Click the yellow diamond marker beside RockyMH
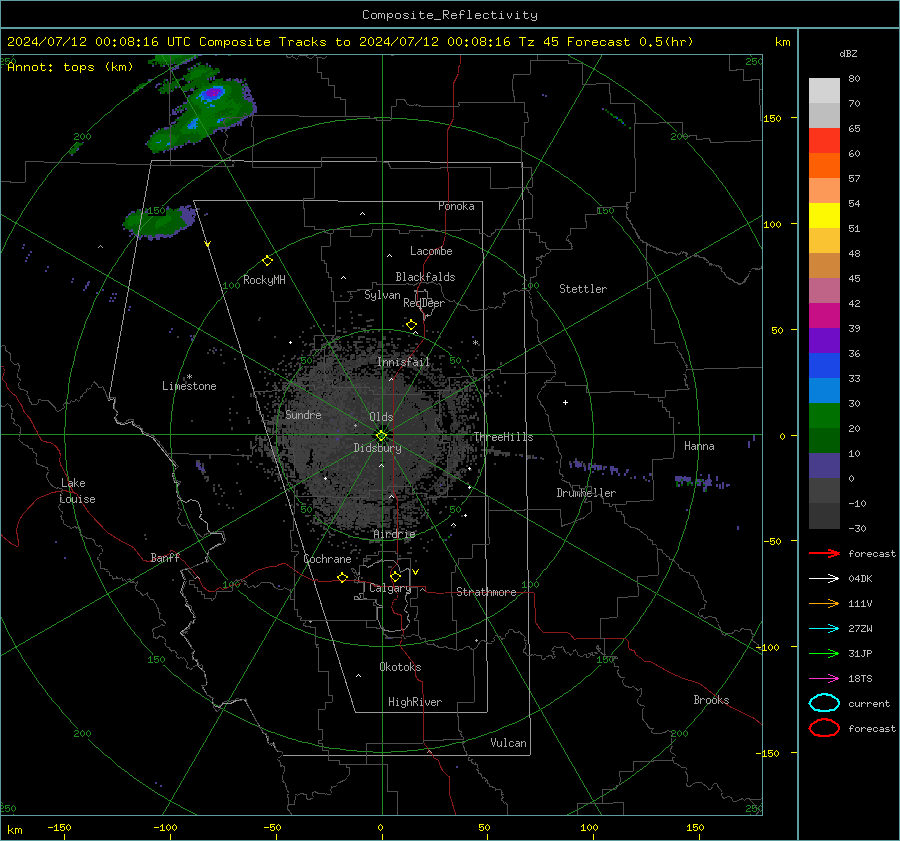This screenshot has width=900, height=841. coord(267,261)
